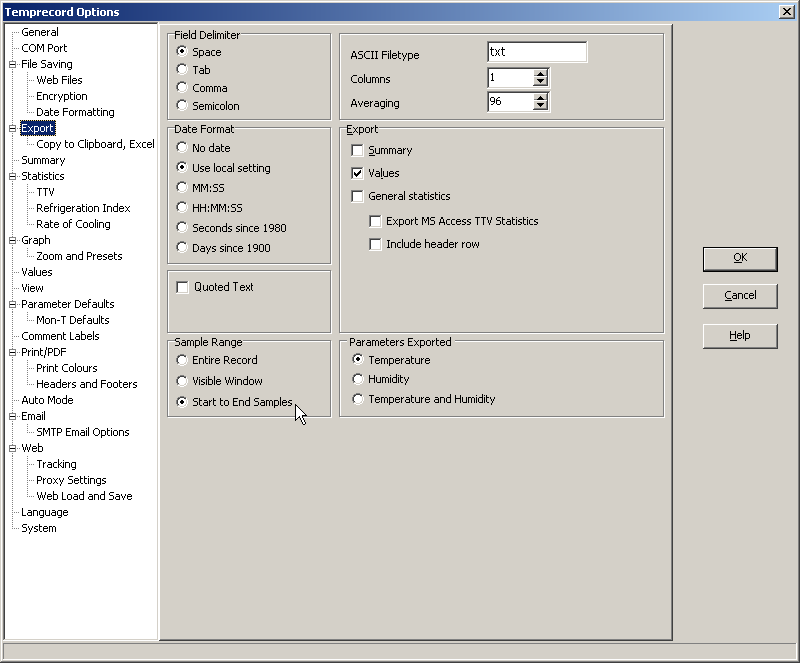Uncheck the Values export checkbox

pos(357,174)
